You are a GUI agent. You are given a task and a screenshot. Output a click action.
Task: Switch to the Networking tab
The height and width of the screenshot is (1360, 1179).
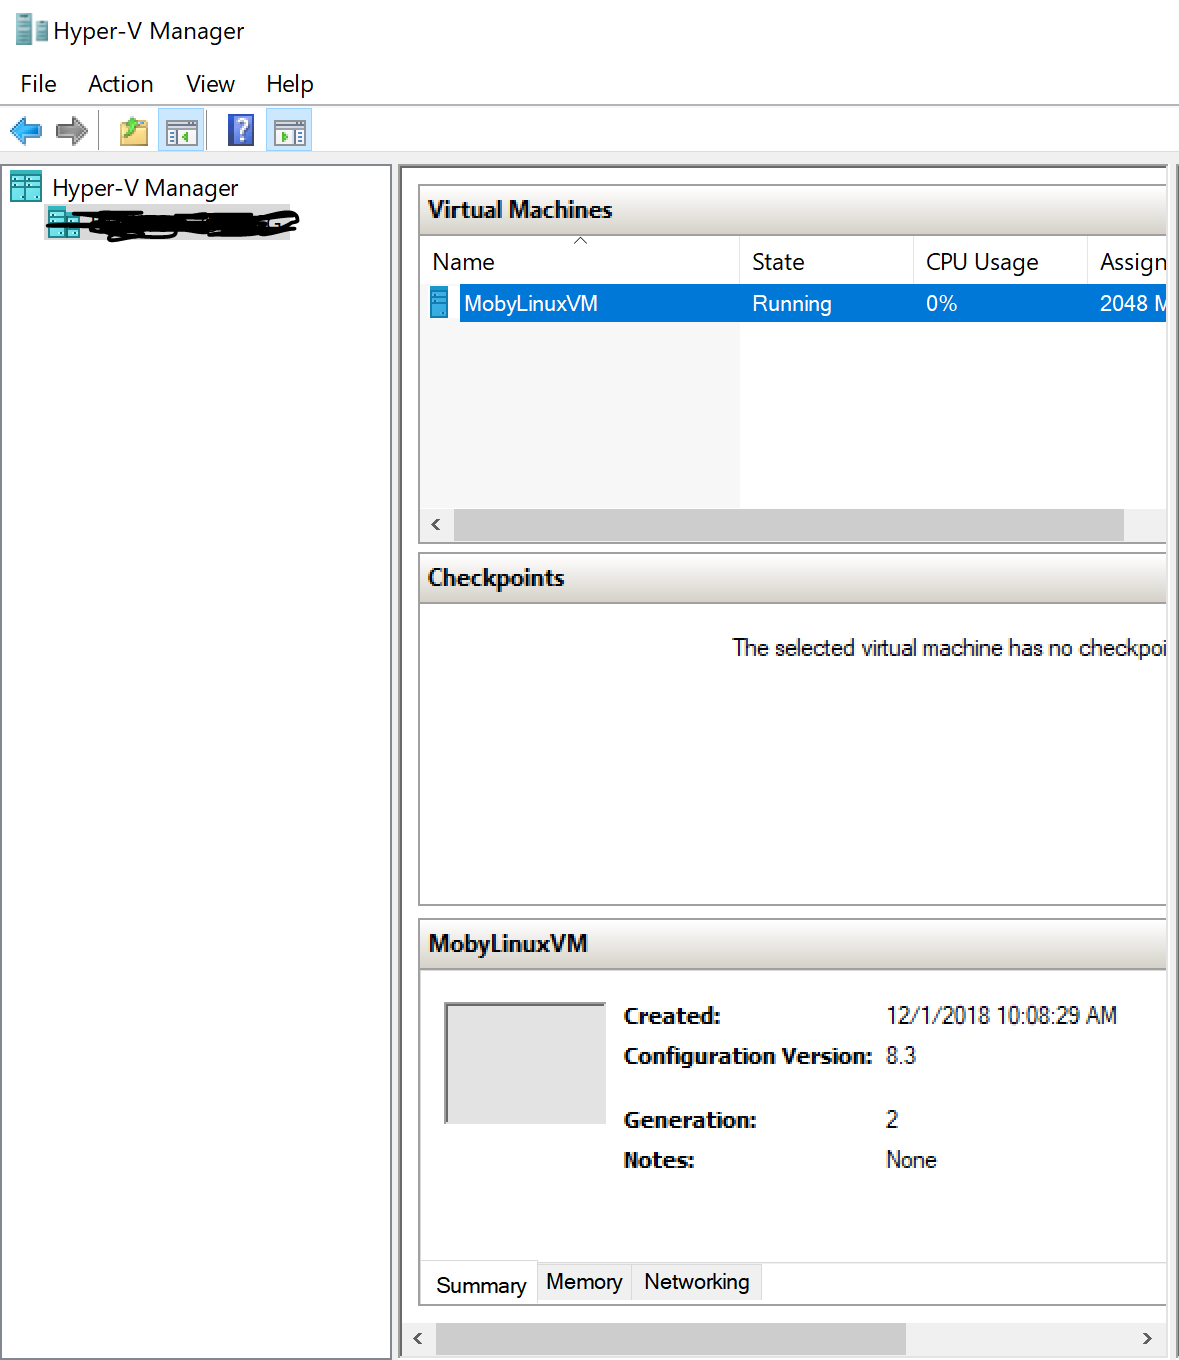(x=697, y=1282)
